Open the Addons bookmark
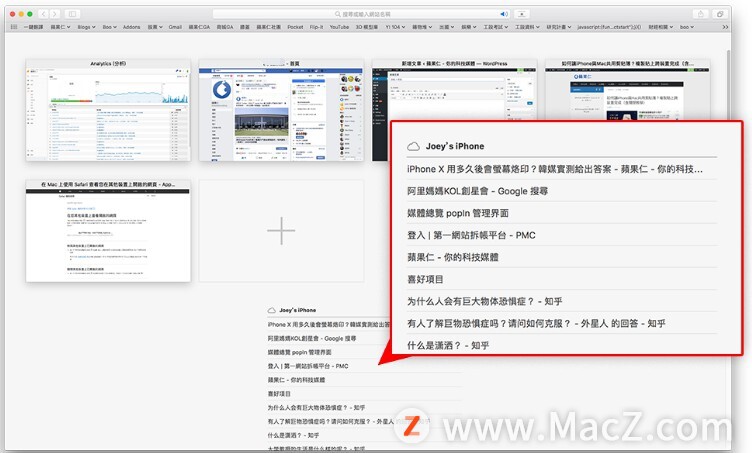Screen dimensions: 752x453 coord(131,27)
